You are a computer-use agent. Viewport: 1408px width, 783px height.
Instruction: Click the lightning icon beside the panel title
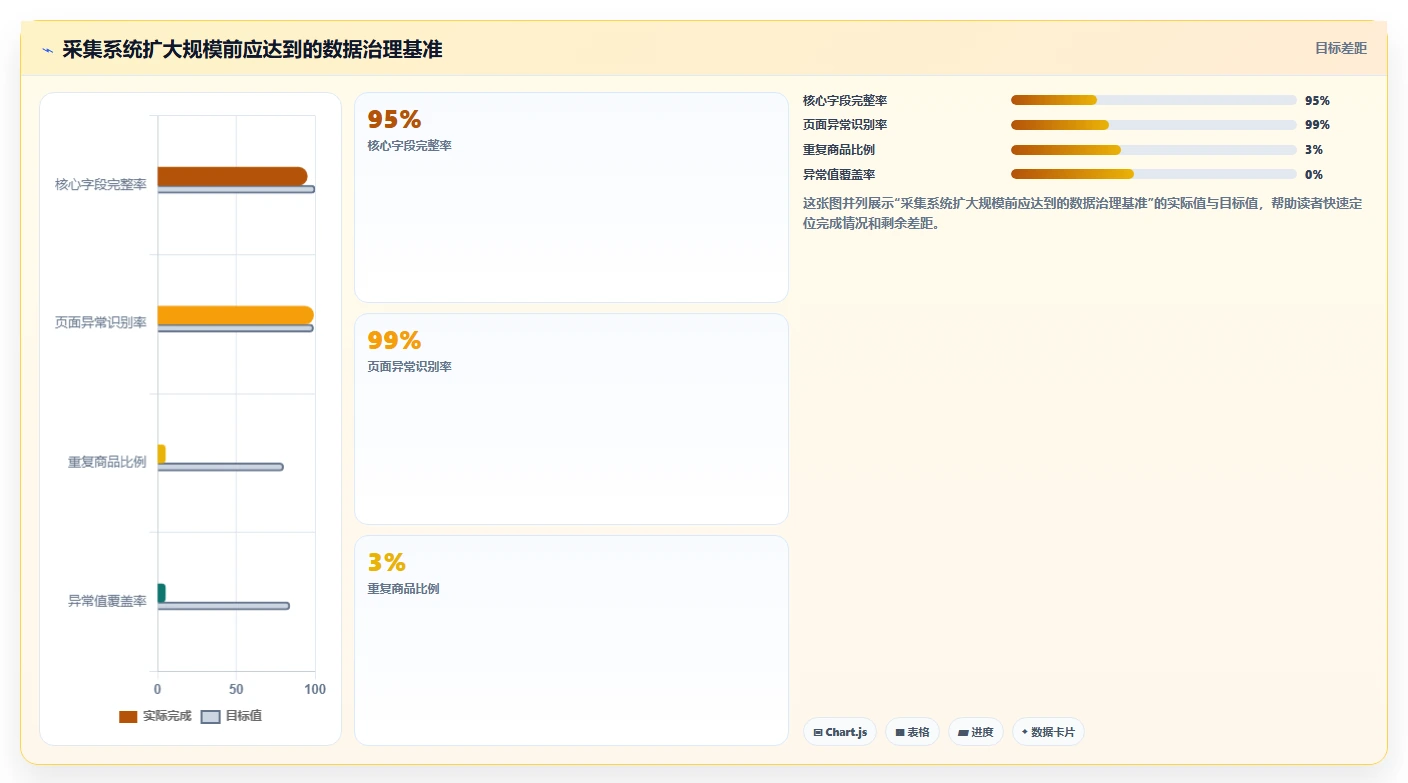point(48,50)
